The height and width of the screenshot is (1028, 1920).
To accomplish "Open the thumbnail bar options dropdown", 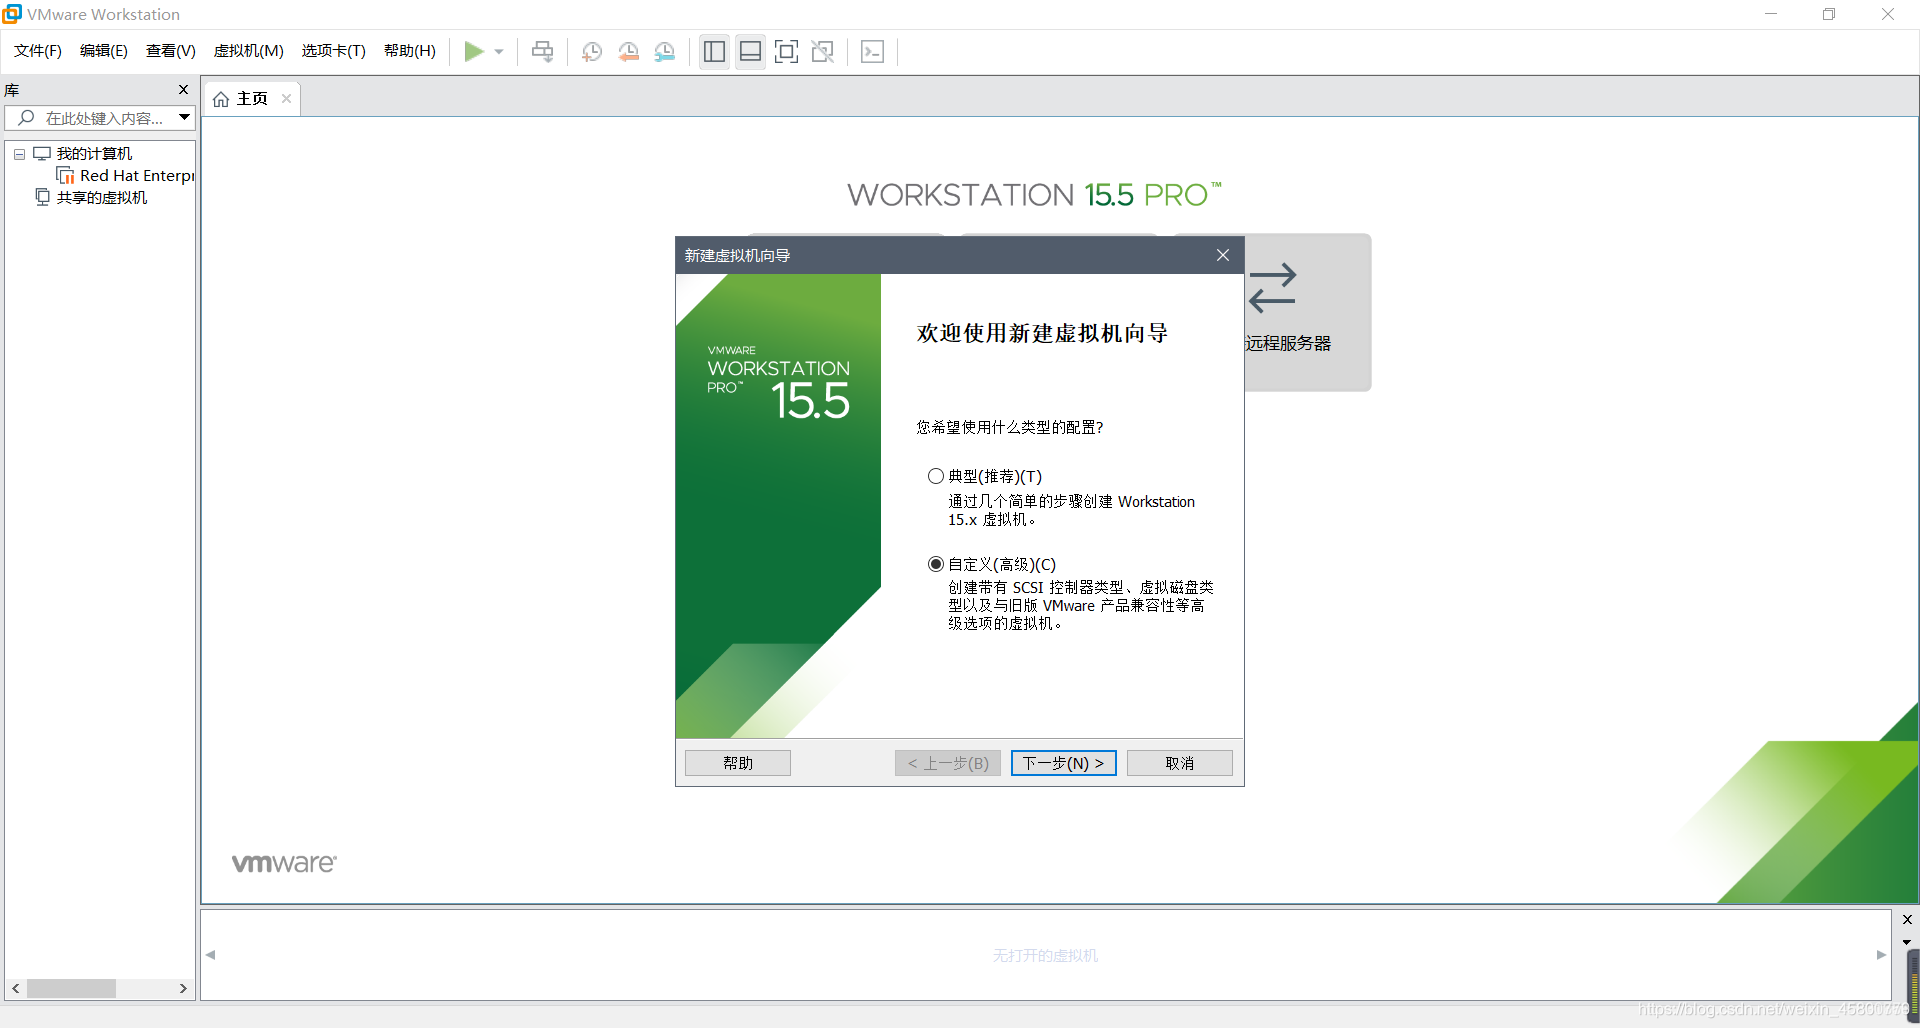I will click(x=1907, y=942).
